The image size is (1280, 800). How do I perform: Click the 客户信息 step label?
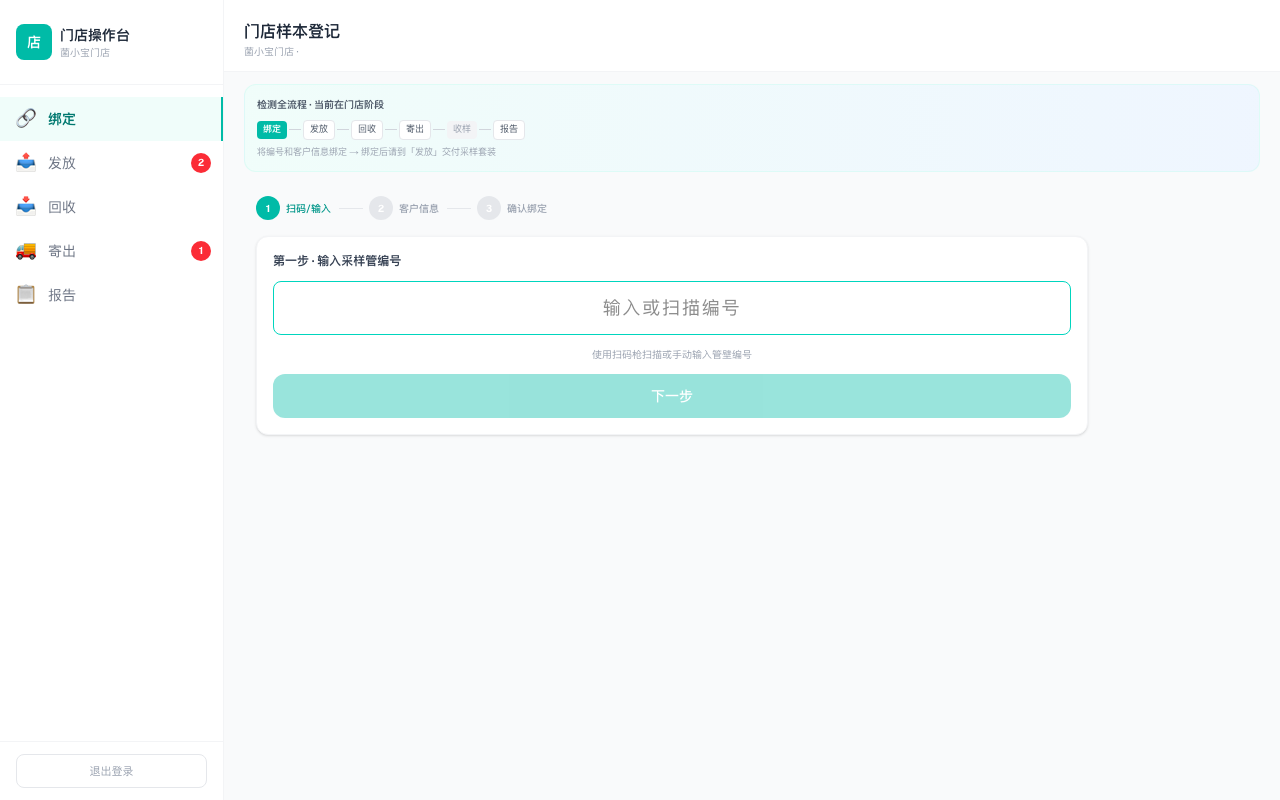pos(419,209)
